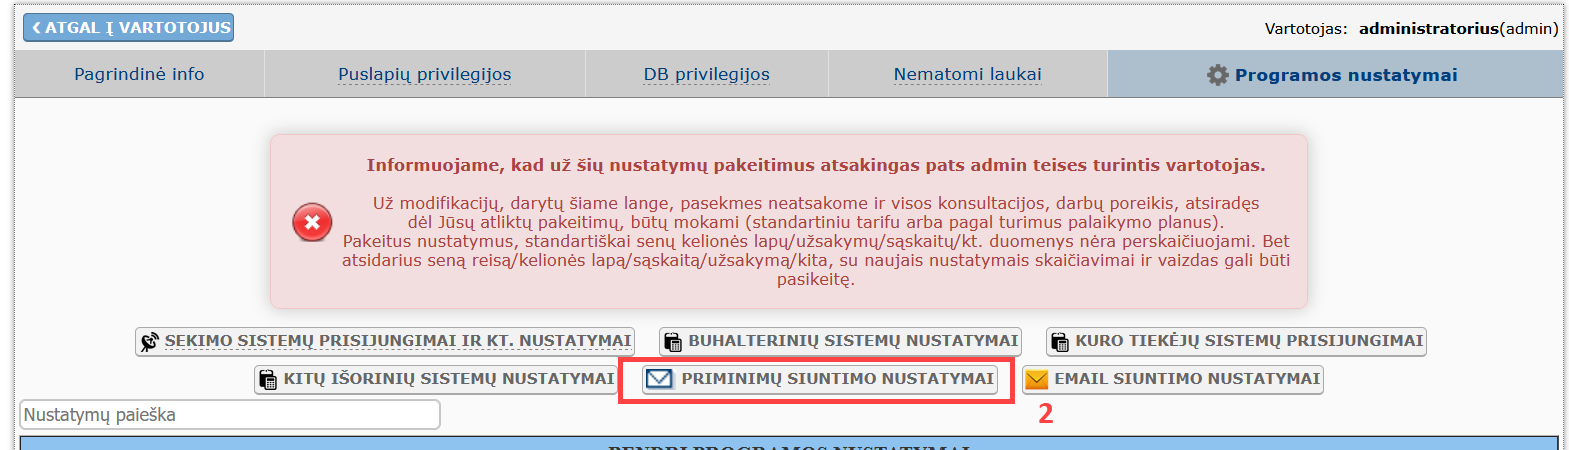Open Email siuntimo nustatymai
The image size is (1569, 450).
(x=1173, y=379)
